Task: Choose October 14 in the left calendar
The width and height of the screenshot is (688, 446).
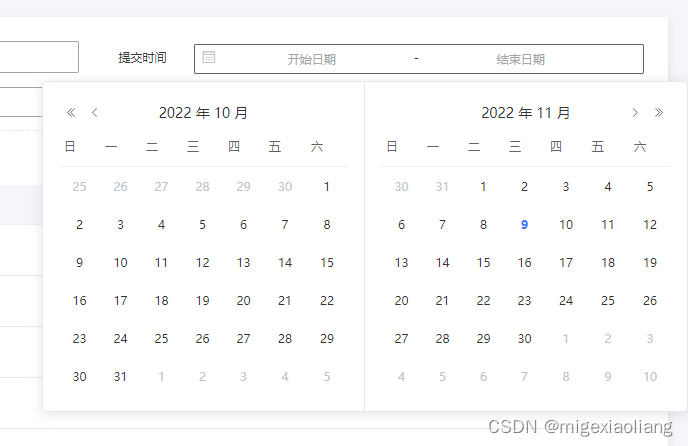Action: pos(285,263)
